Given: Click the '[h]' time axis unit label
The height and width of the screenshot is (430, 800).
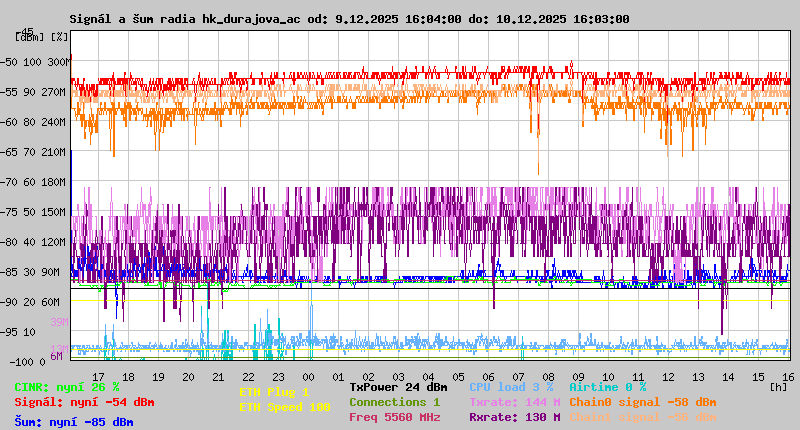Looking at the screenshot, I should (778, 387).
